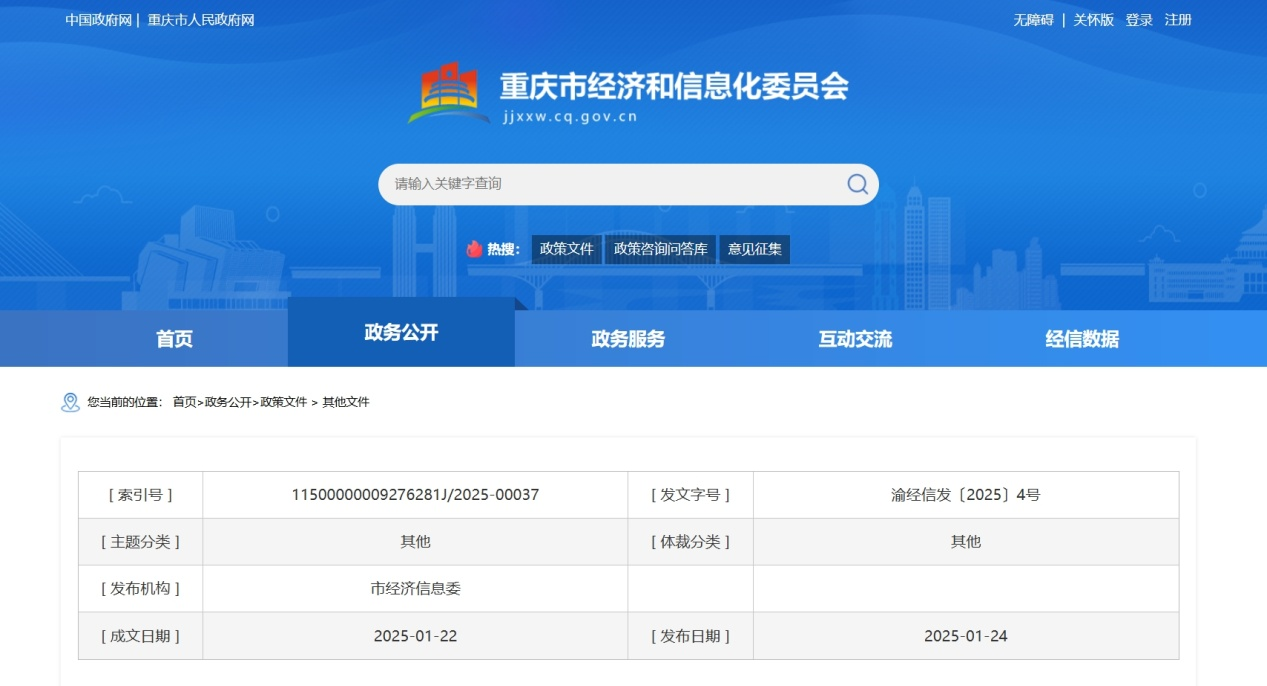This screenshot has width=1267, height=686.
Task: Click the [ 成文日期 ] label cell
Action: pos(141,636)
